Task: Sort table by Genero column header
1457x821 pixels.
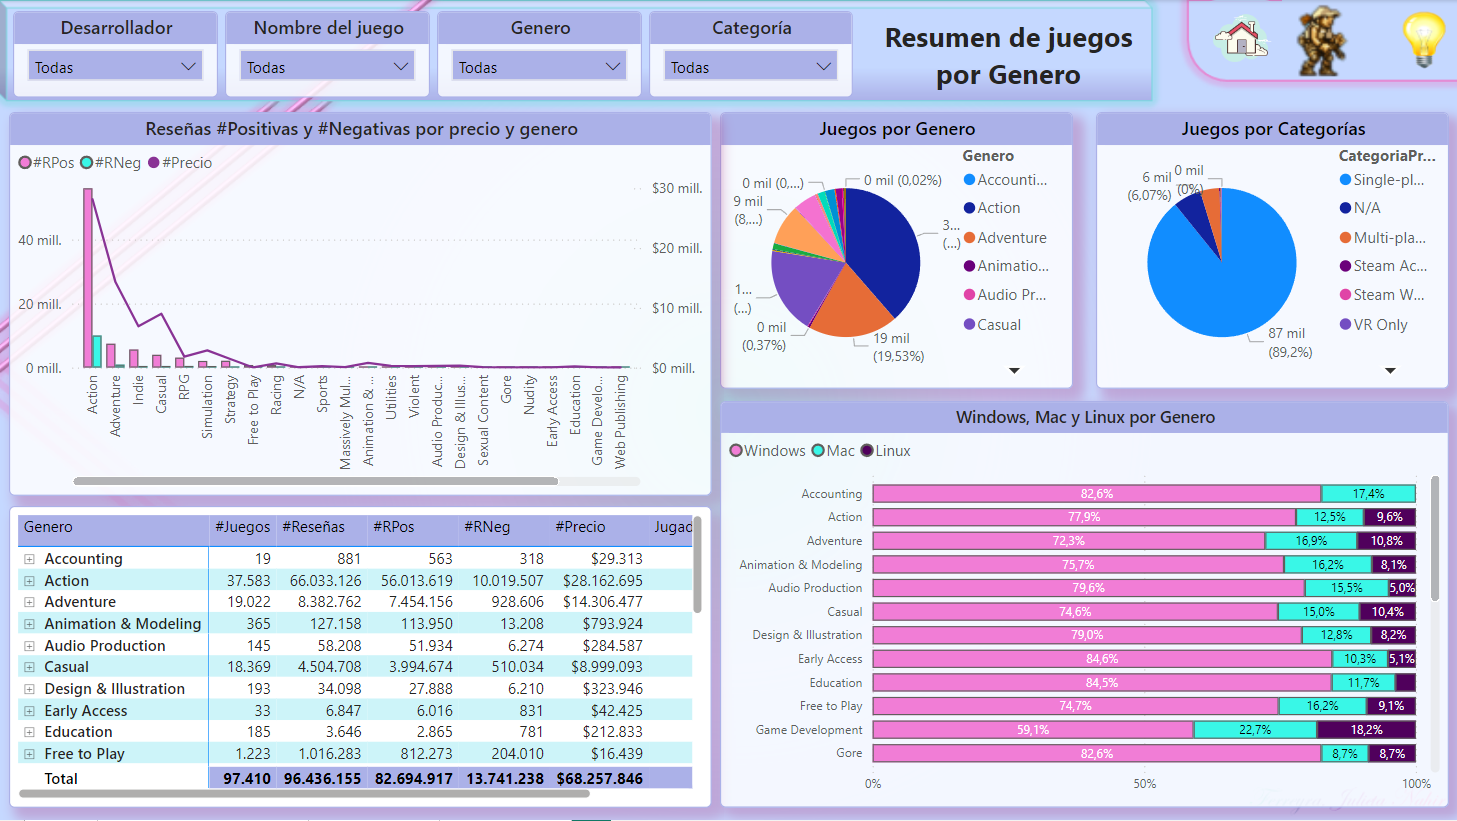Action: coord(48,527)
